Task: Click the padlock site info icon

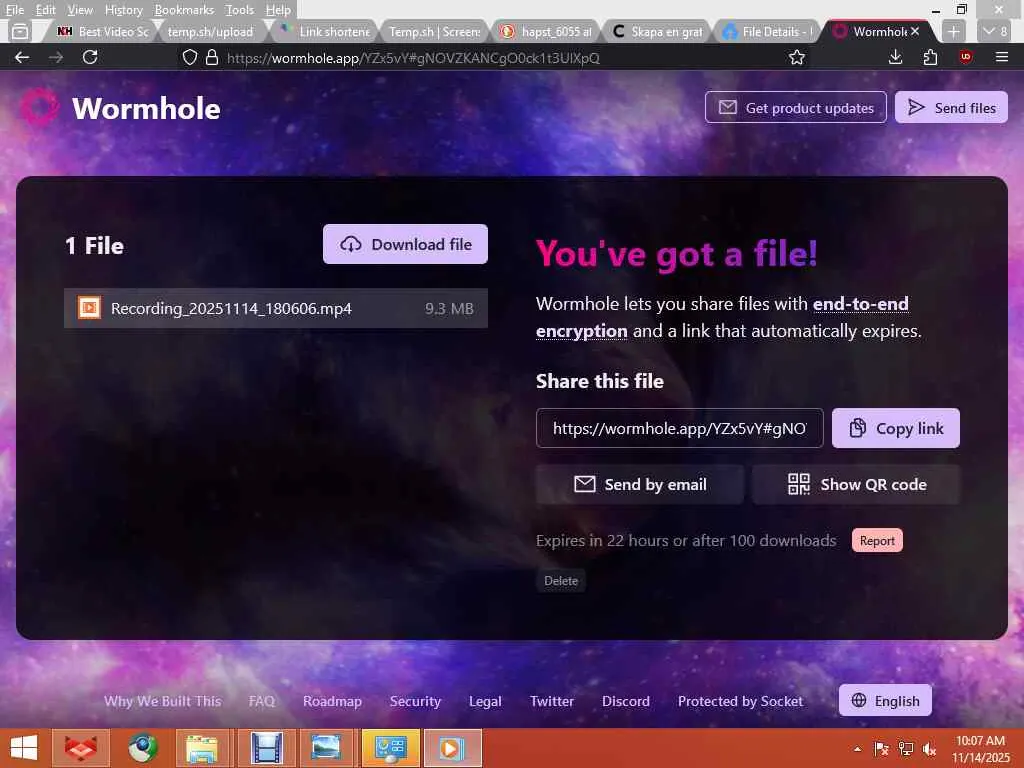Action: (x=212, y=57)
